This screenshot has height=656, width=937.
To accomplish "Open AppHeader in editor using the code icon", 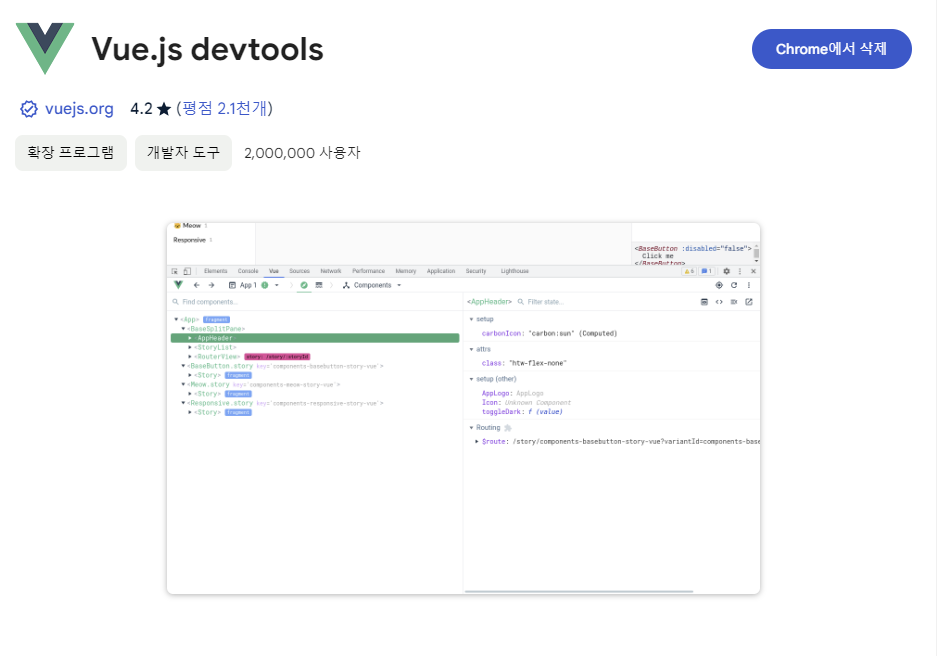I will pyautogui.click(x=718, y=301).
